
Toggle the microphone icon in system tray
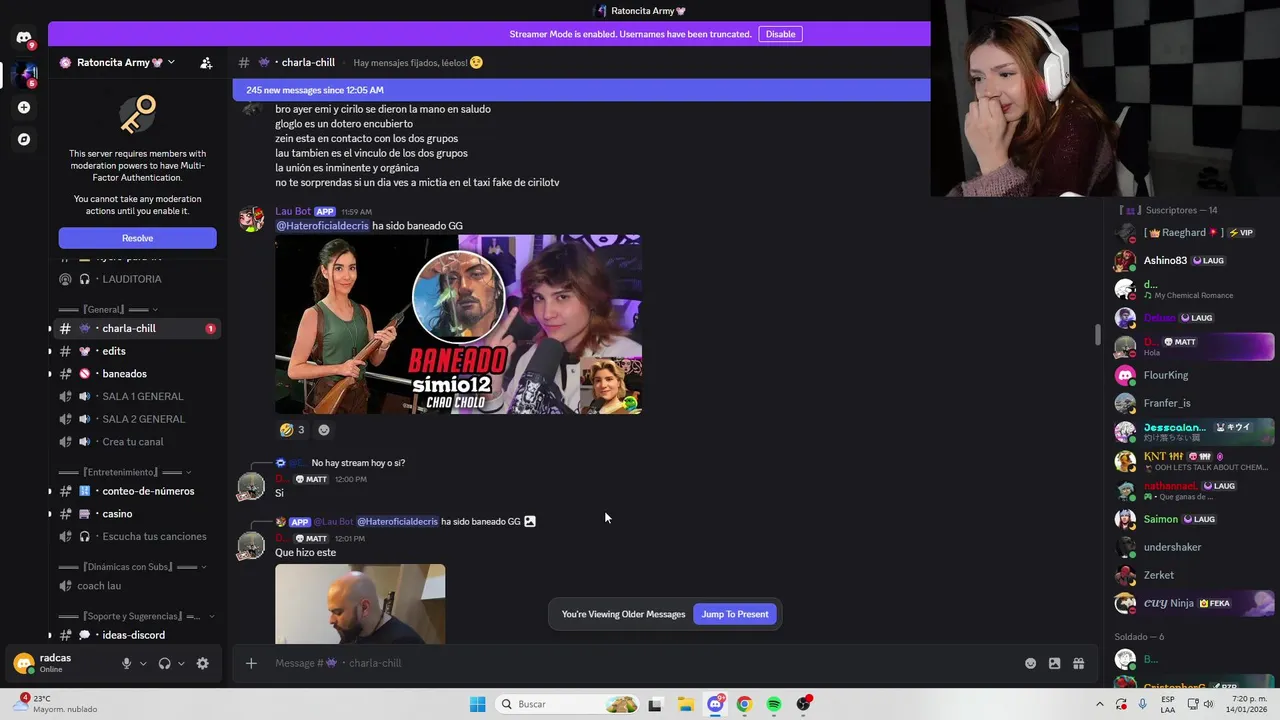[x=1142, y=704]
